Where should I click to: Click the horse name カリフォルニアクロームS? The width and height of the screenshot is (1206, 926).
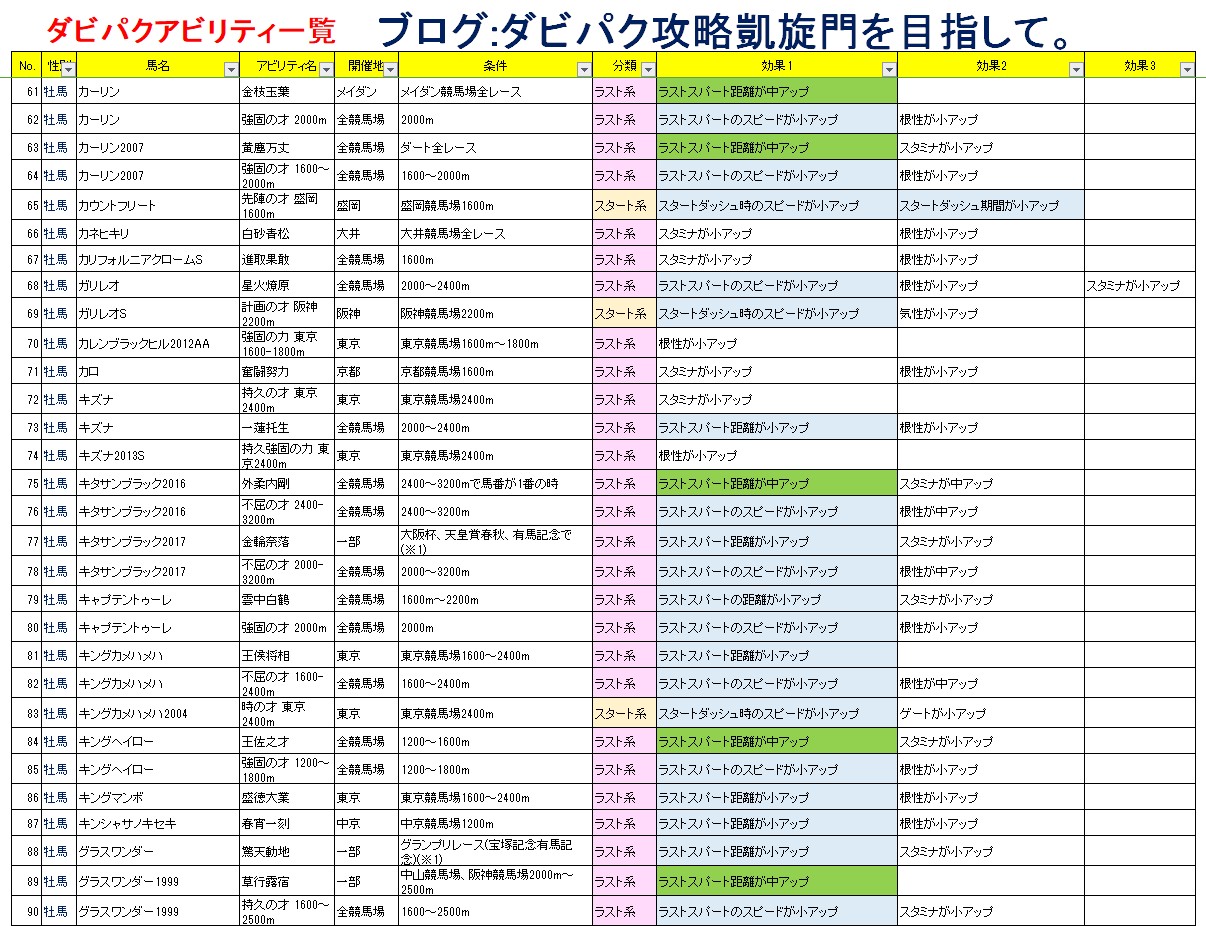(x=141, y=260)
